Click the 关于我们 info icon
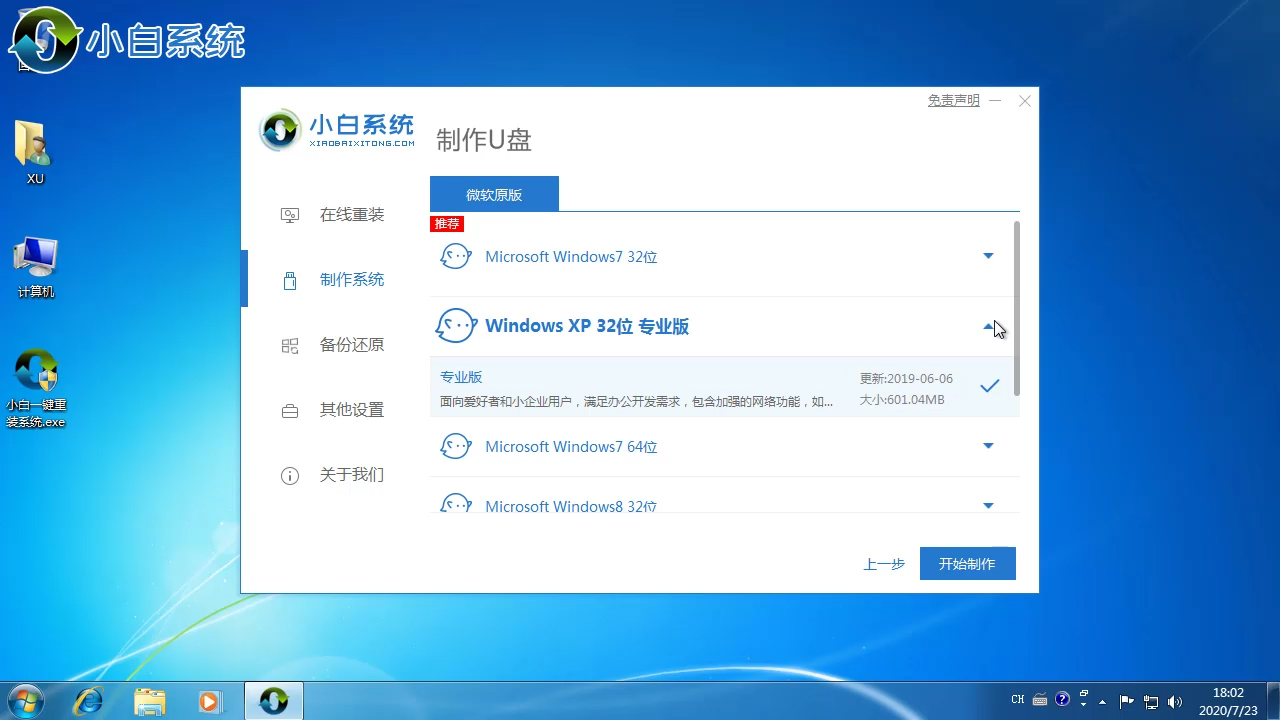Screen dimensions: 1280x720 coord(290,476)
